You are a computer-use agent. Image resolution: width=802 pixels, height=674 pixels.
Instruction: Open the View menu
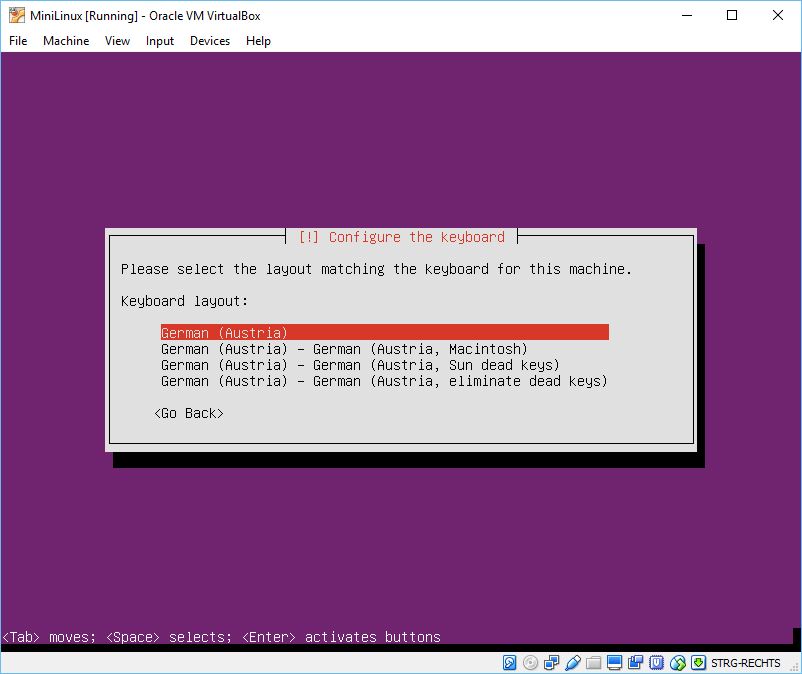pyautogui.click(x=117, y=41)
